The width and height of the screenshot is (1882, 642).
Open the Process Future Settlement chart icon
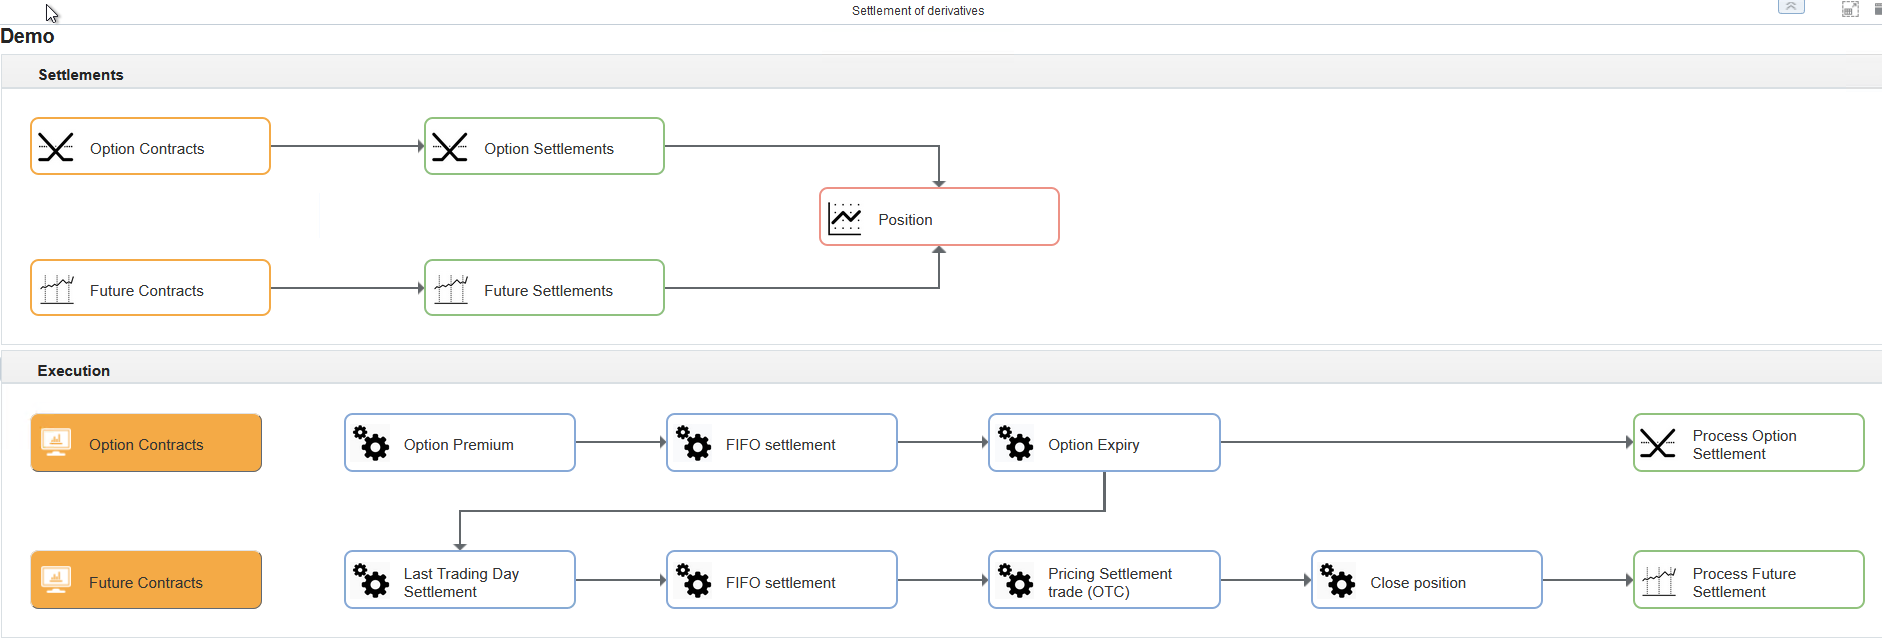point(1658,581)
